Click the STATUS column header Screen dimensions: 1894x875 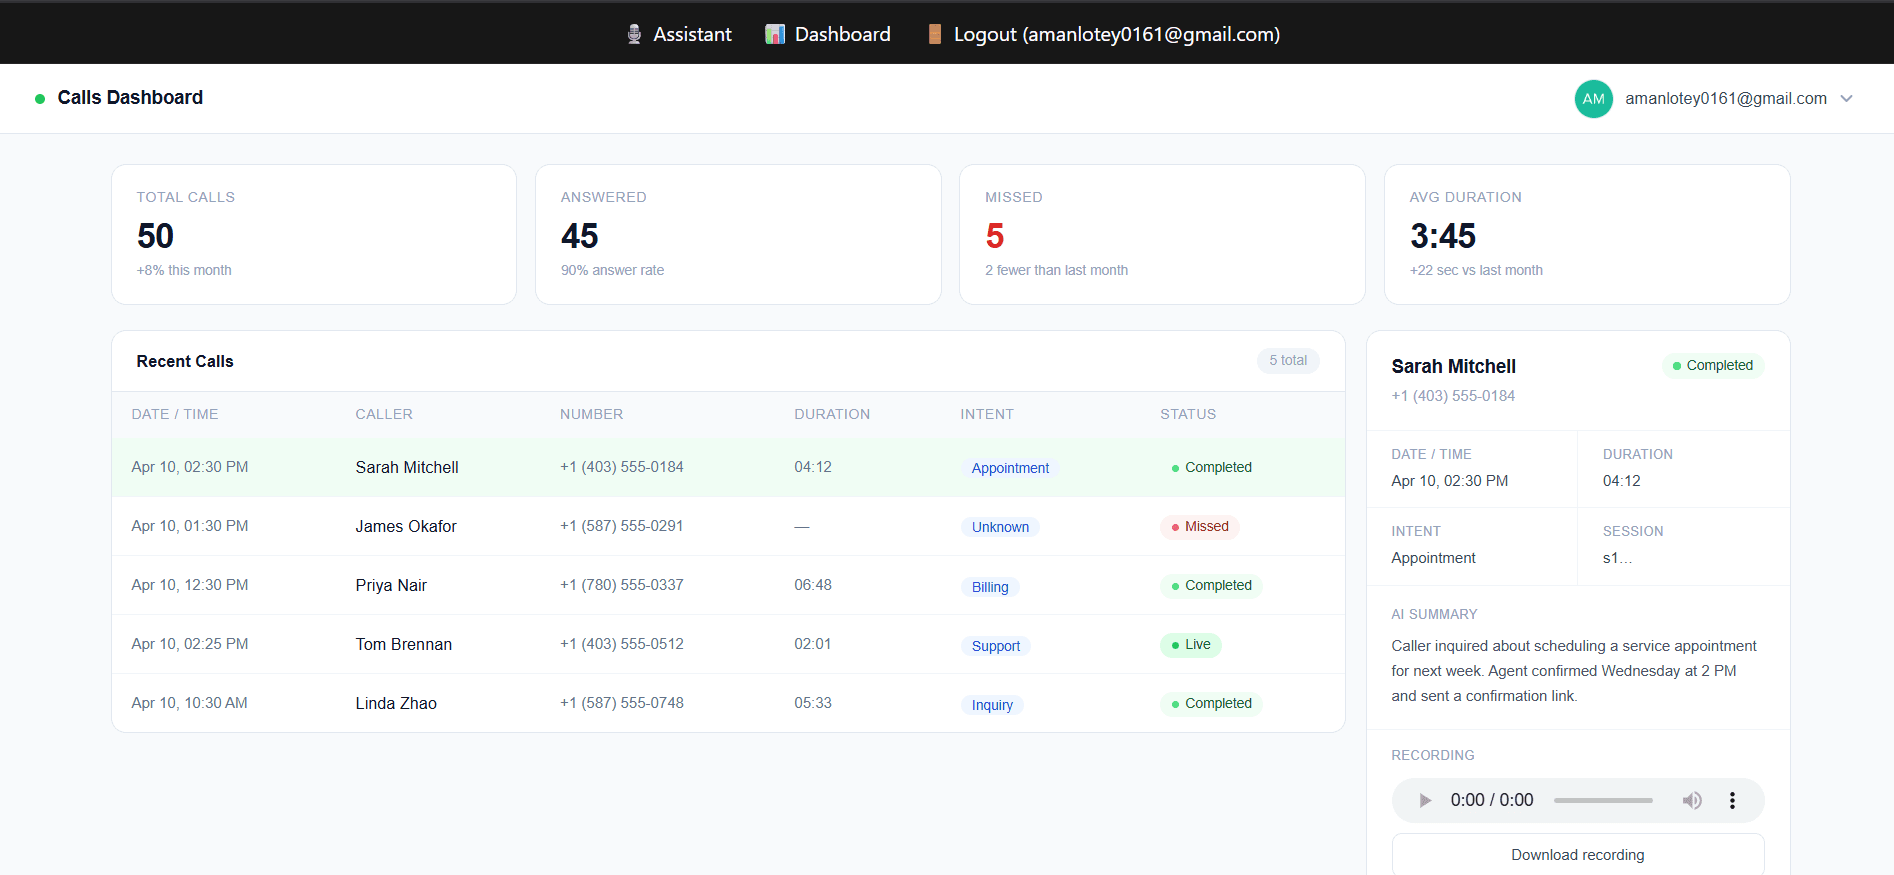coord(1188,414)
